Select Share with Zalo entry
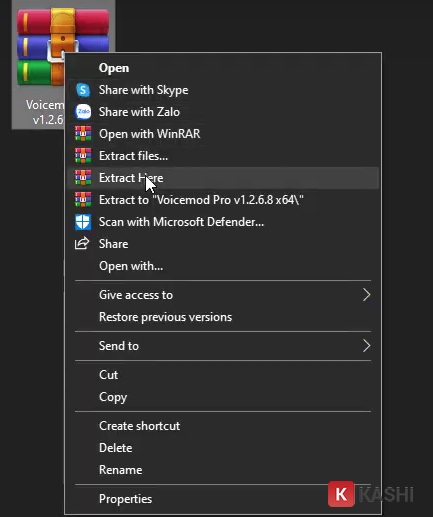Image resolution: width=433 pixels, height=517 pixels. tap(223, 112)
